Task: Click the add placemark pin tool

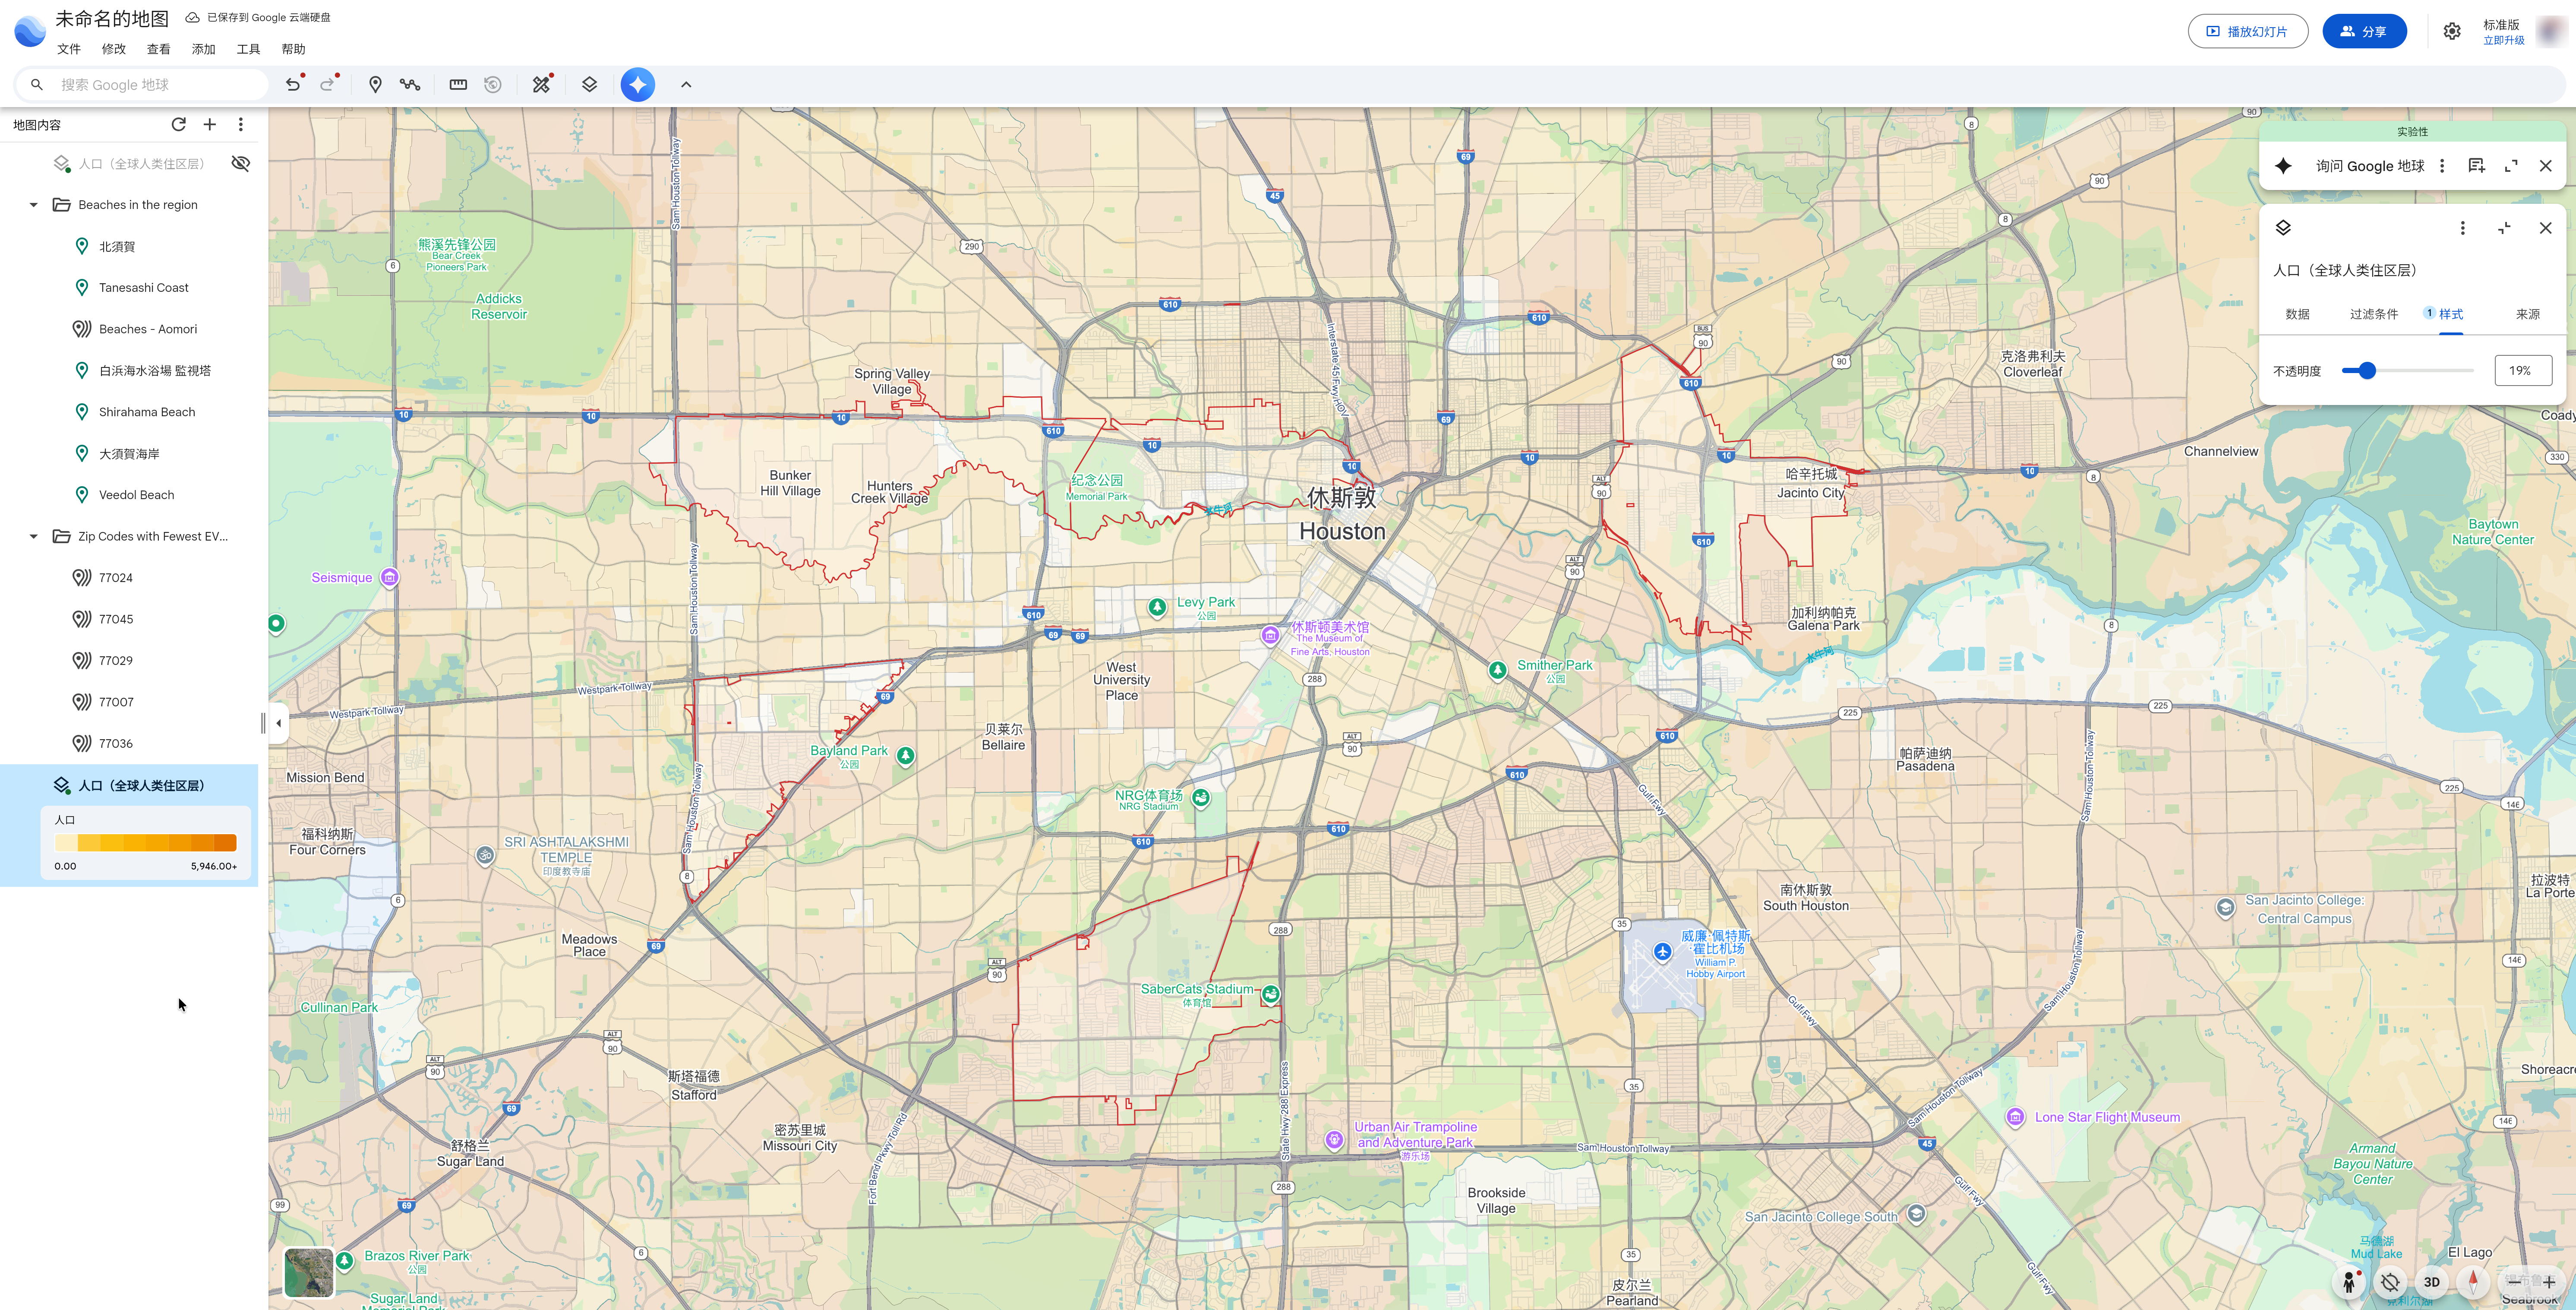Action: tap(375, 85)
